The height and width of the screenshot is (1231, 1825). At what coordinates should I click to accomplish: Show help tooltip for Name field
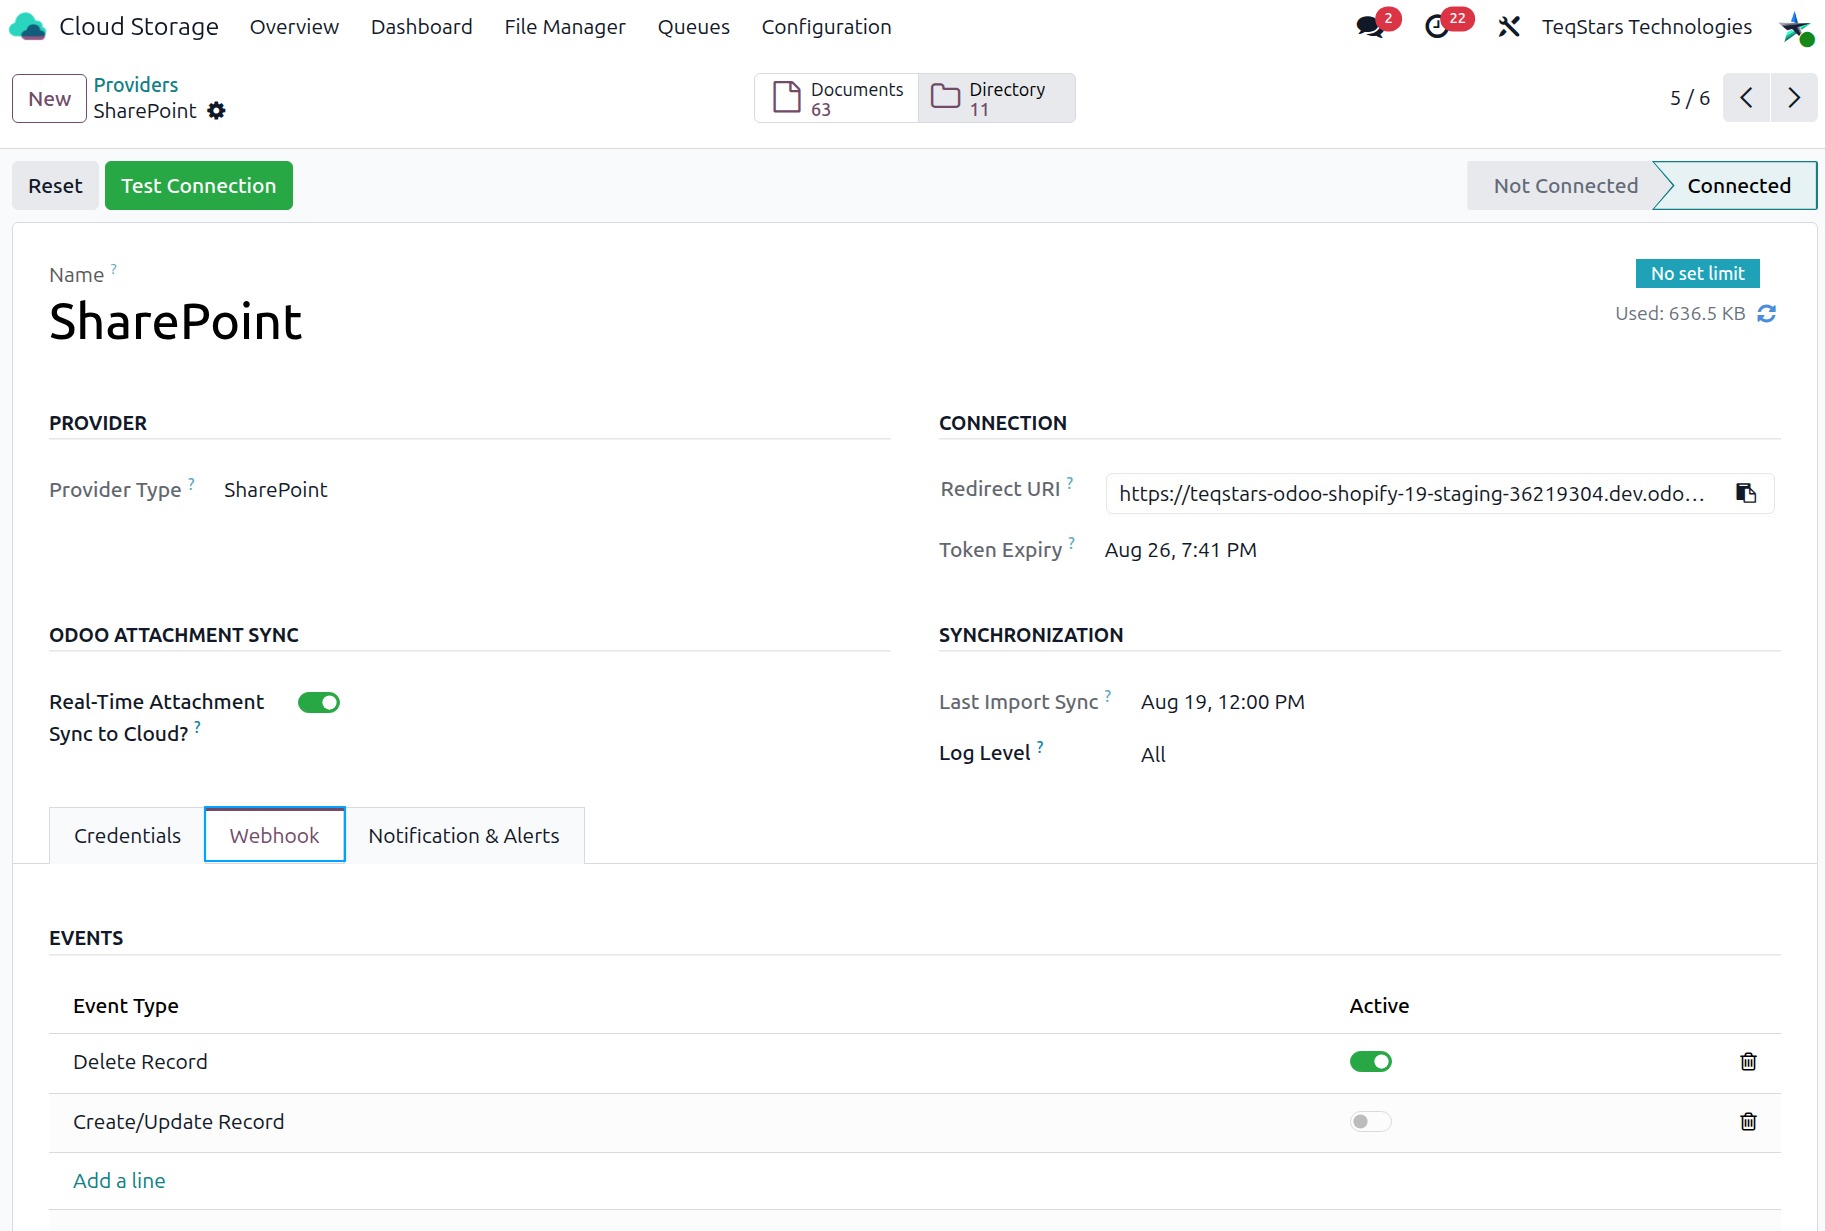(x=114, y=268)
